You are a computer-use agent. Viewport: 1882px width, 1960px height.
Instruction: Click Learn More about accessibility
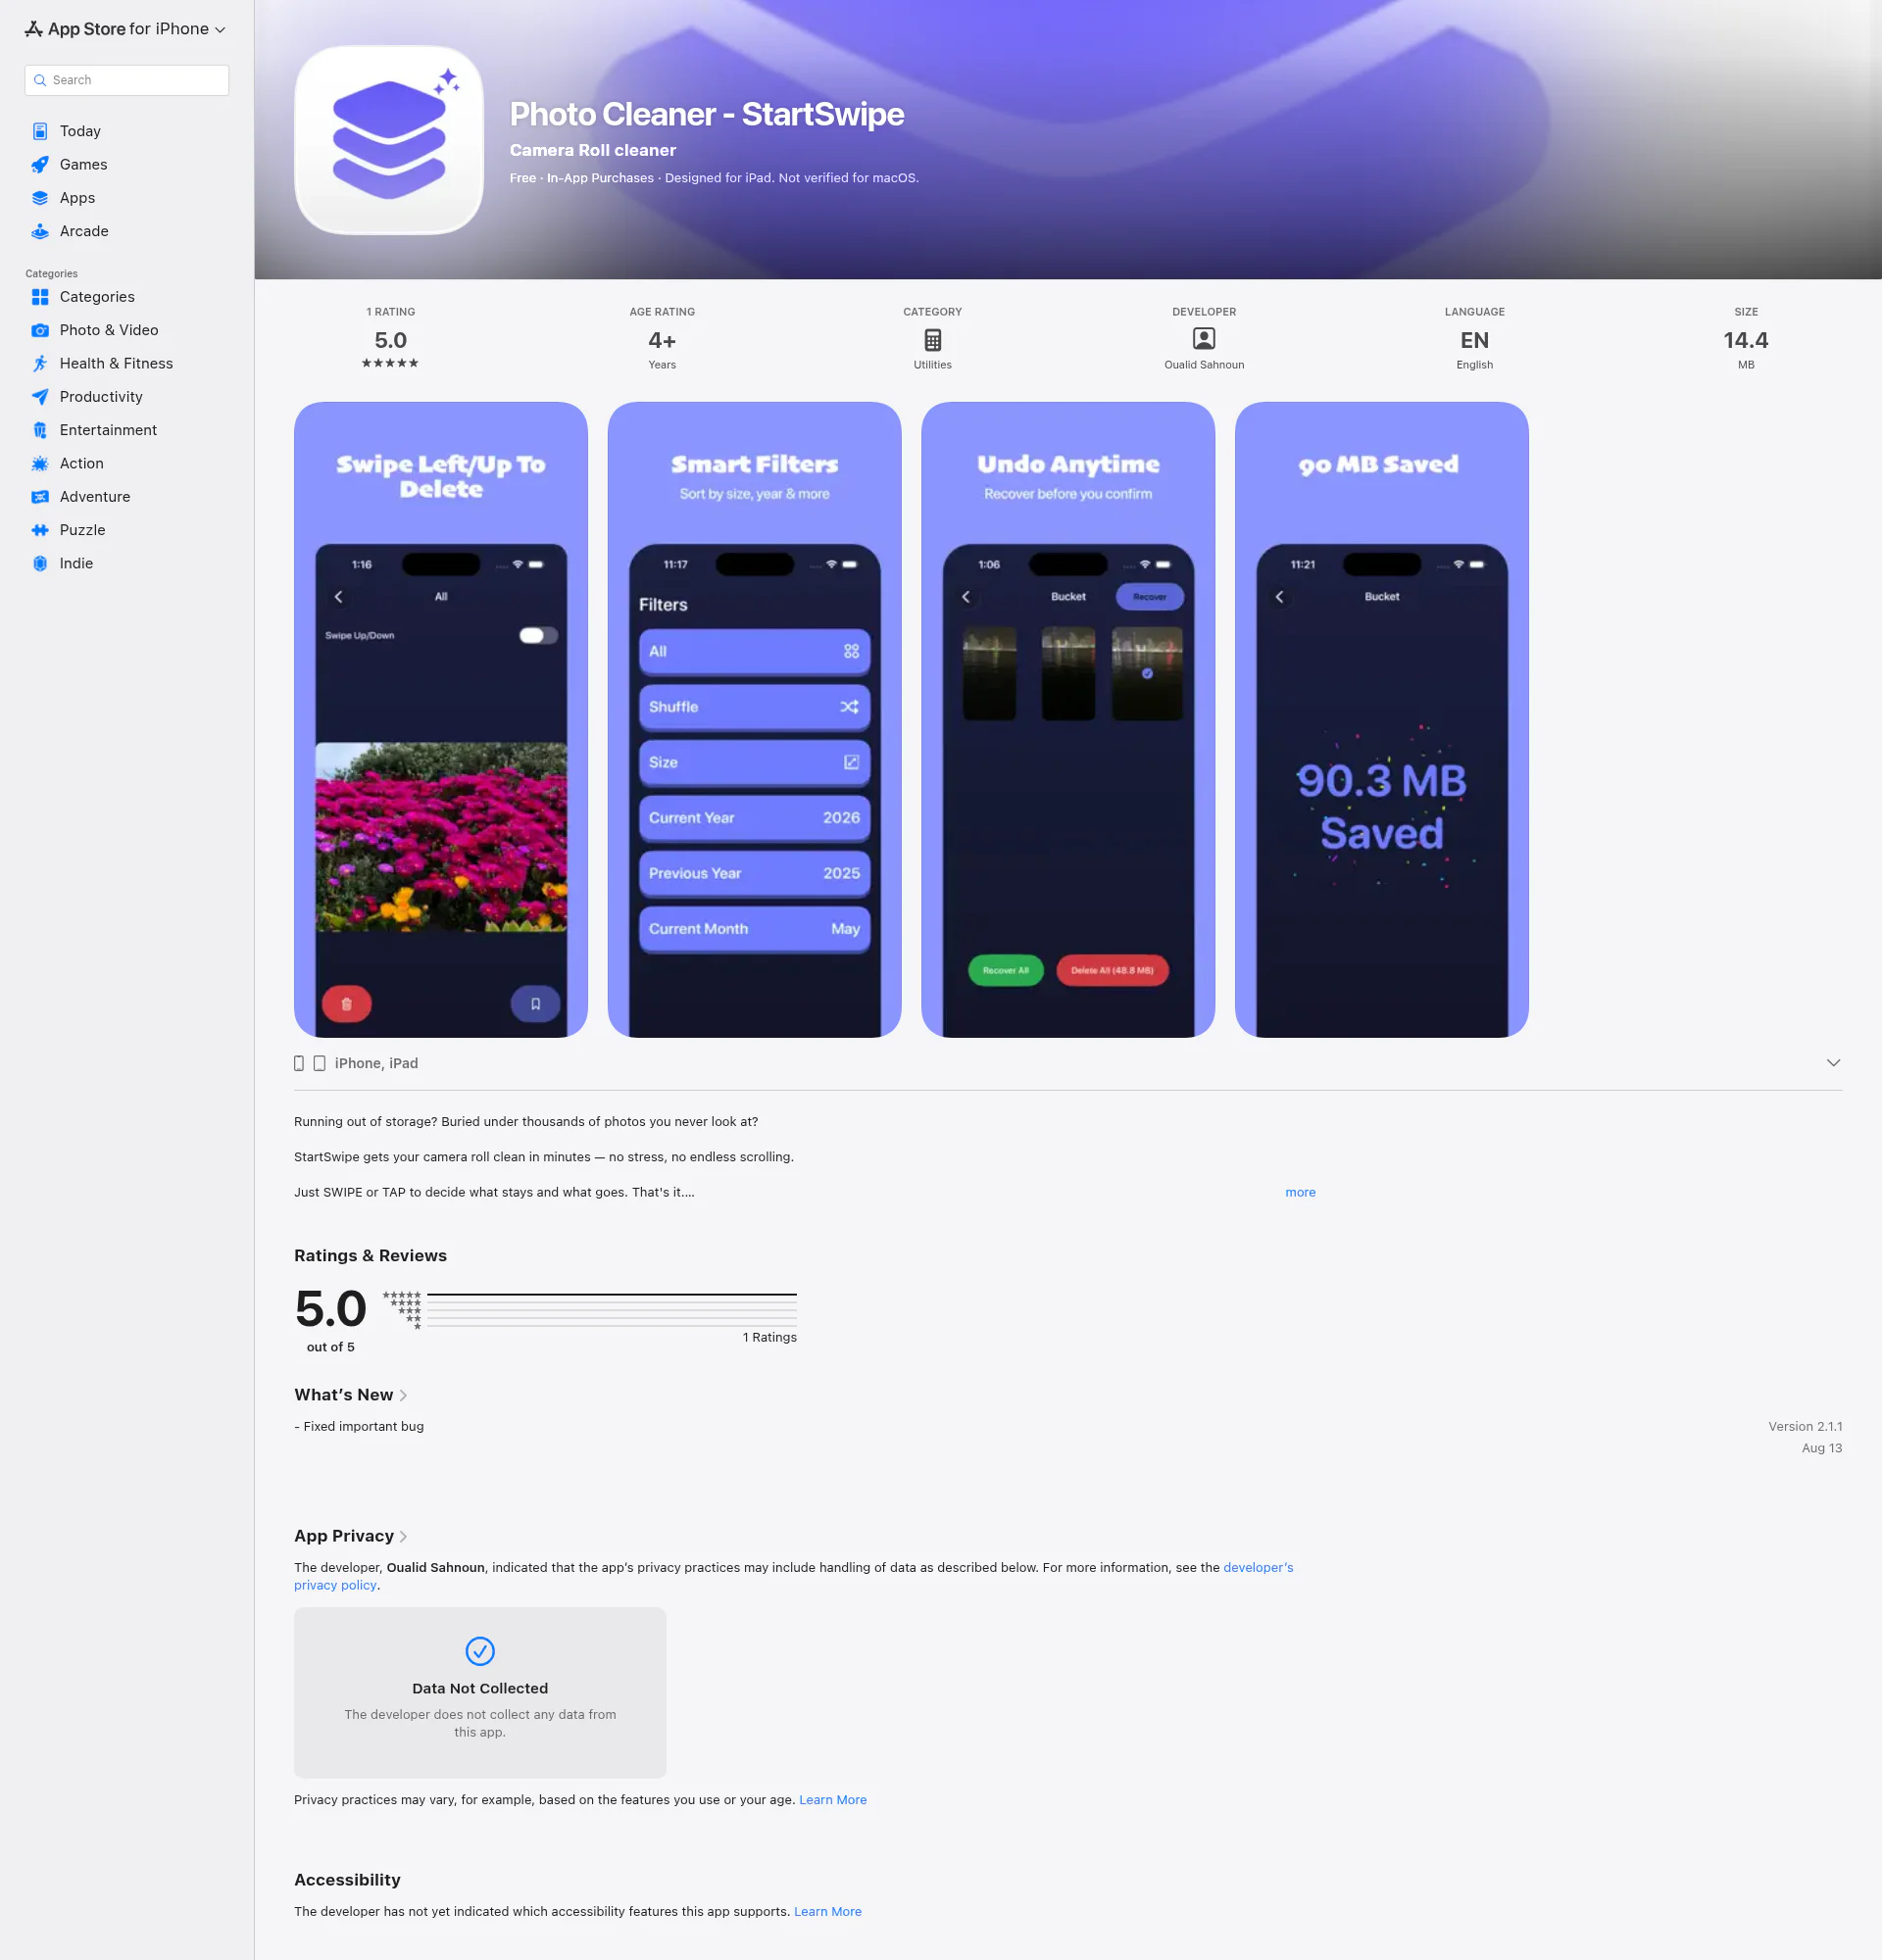[x=828, y=1911]
